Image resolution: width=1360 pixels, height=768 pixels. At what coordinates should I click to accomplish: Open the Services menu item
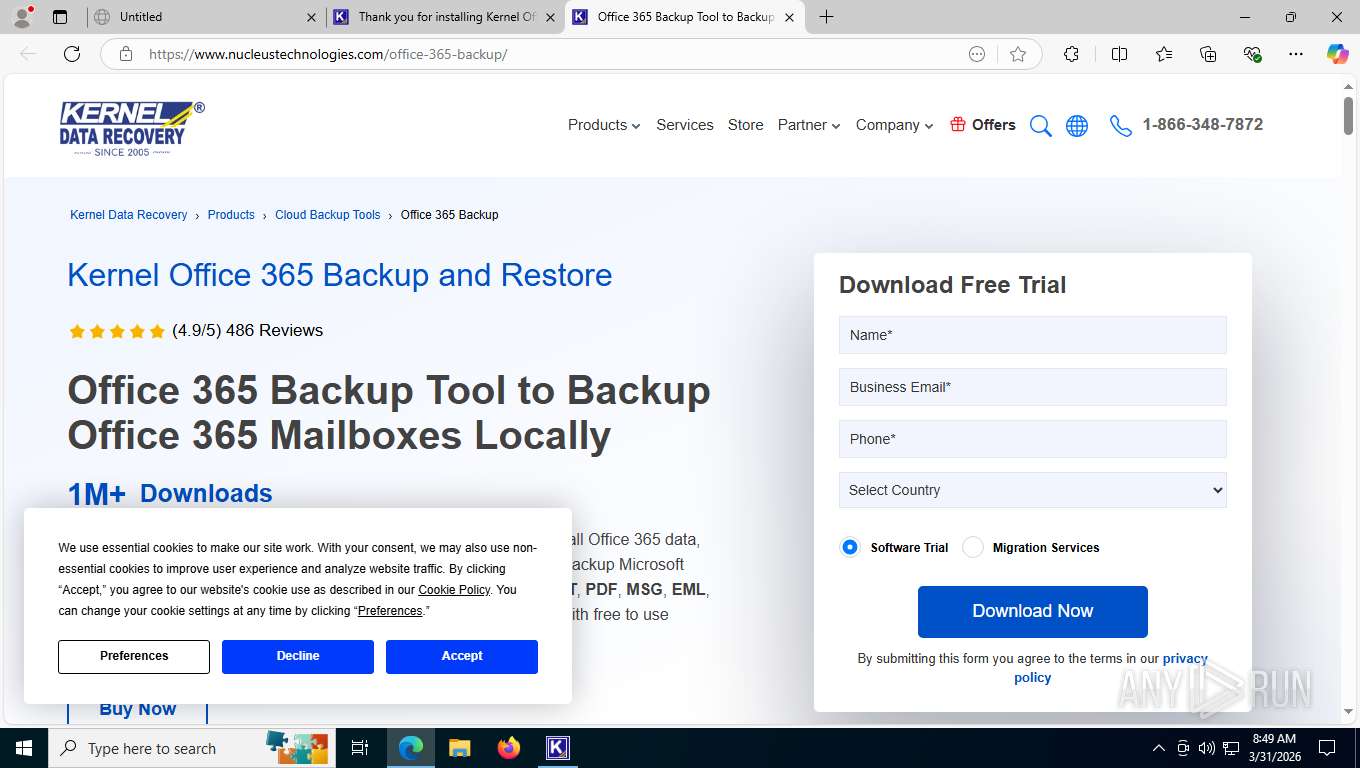pos(685,125)
